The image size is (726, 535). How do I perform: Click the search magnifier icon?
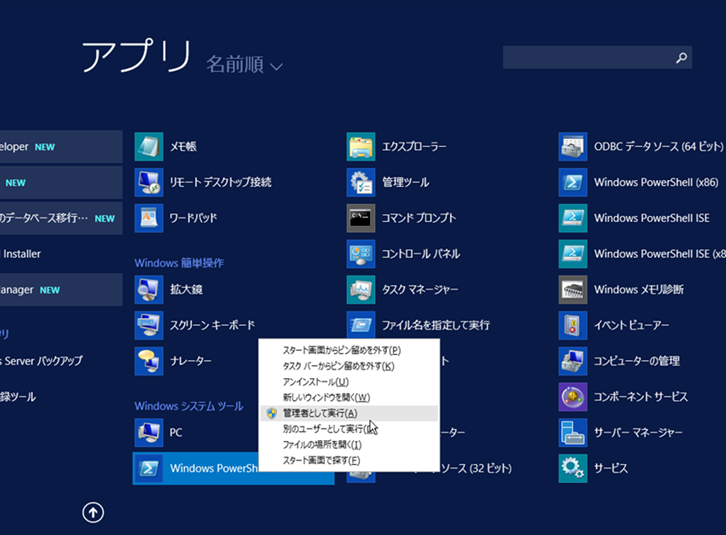coord(681,57)
